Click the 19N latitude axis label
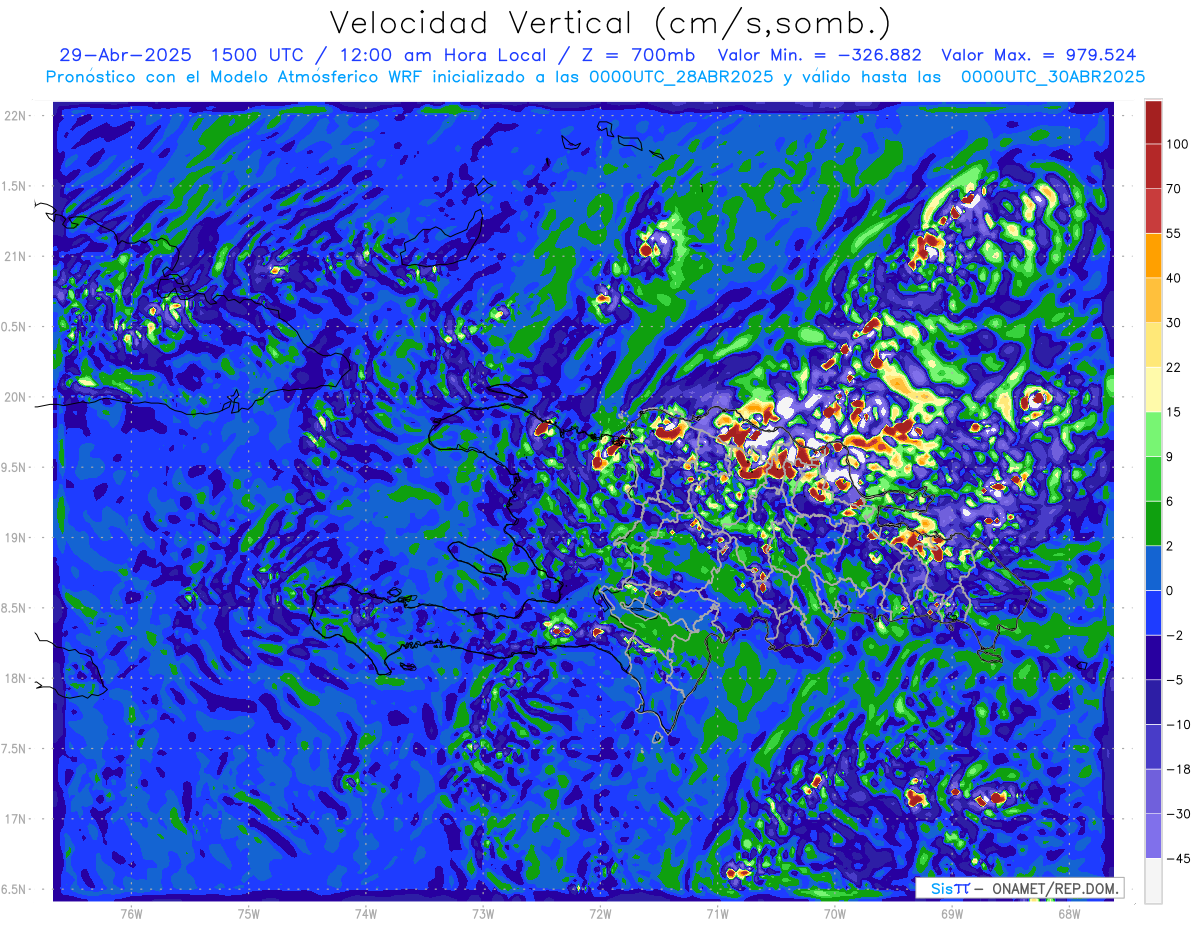Screen dimensions: 1200x927 click(17, 537)
